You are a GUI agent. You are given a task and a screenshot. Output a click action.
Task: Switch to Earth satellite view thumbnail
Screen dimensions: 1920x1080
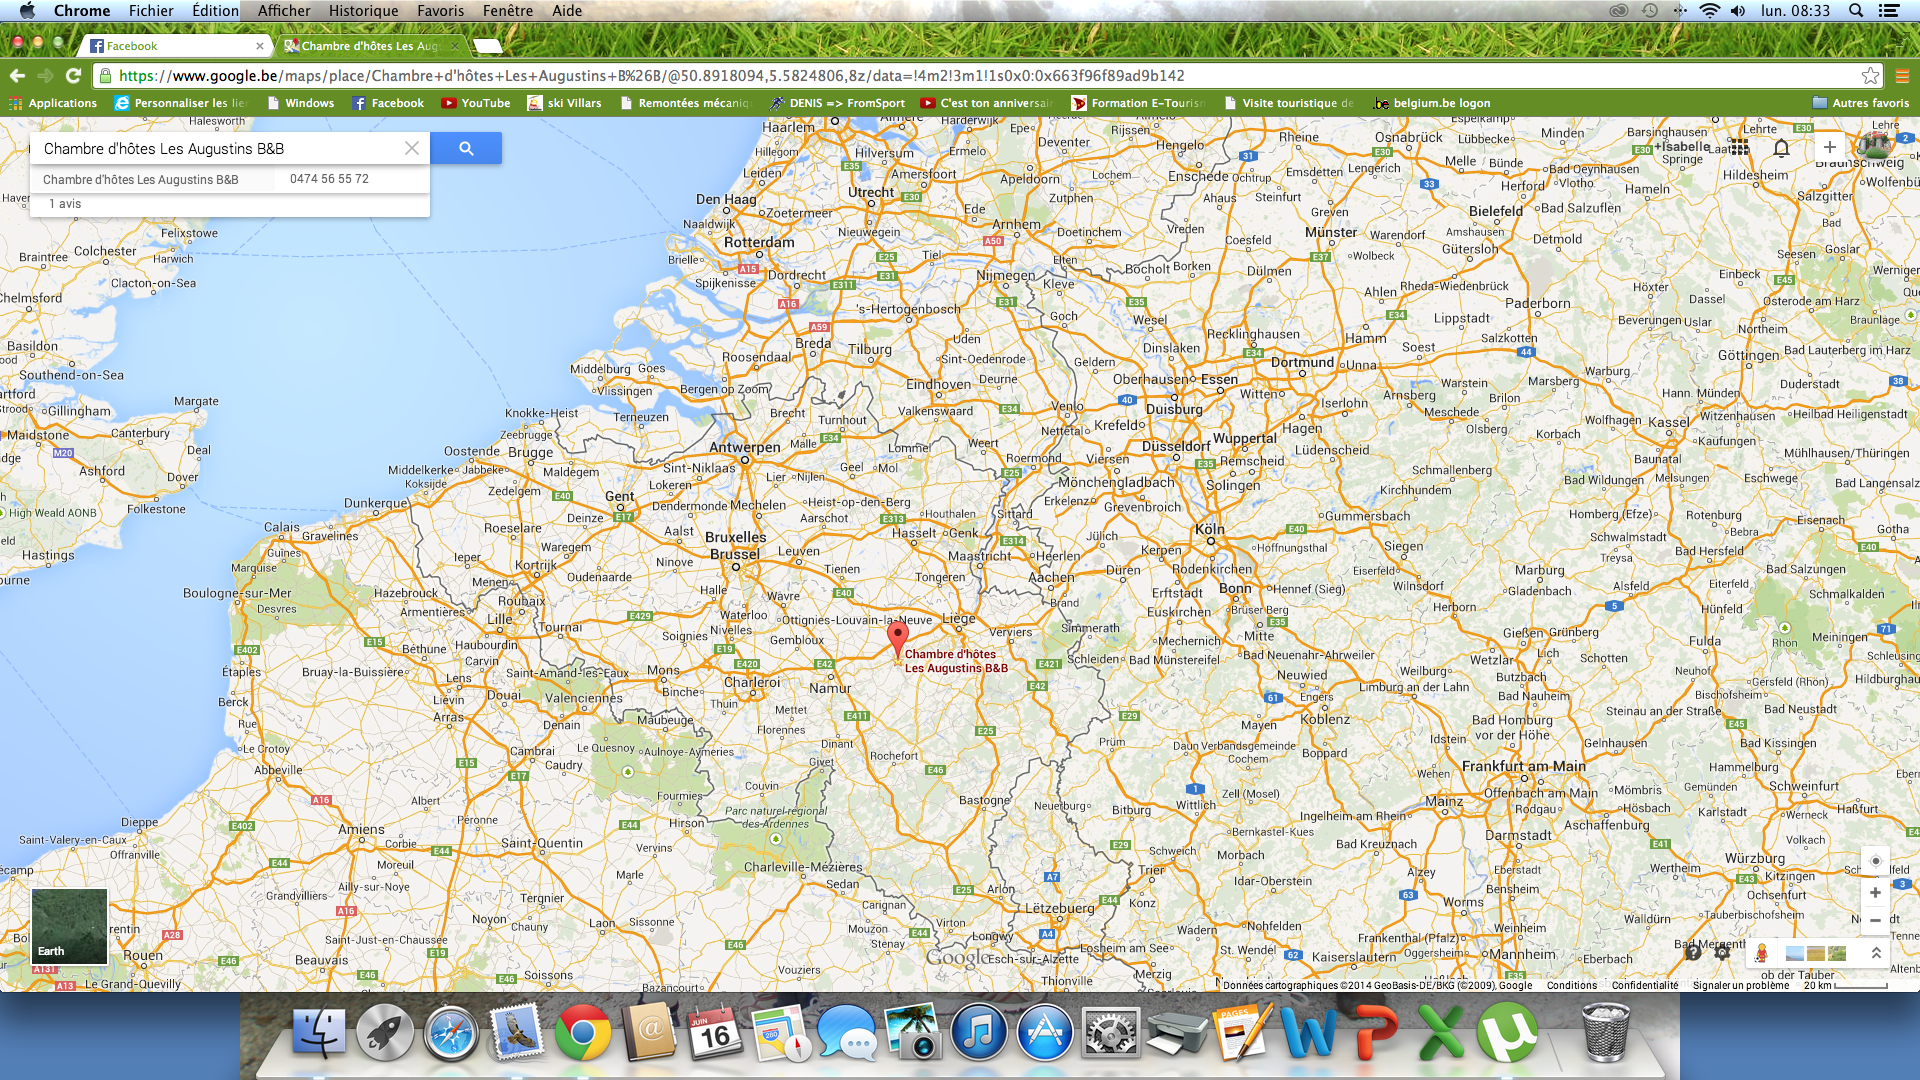pyautogui.click(x=69, y=926)
